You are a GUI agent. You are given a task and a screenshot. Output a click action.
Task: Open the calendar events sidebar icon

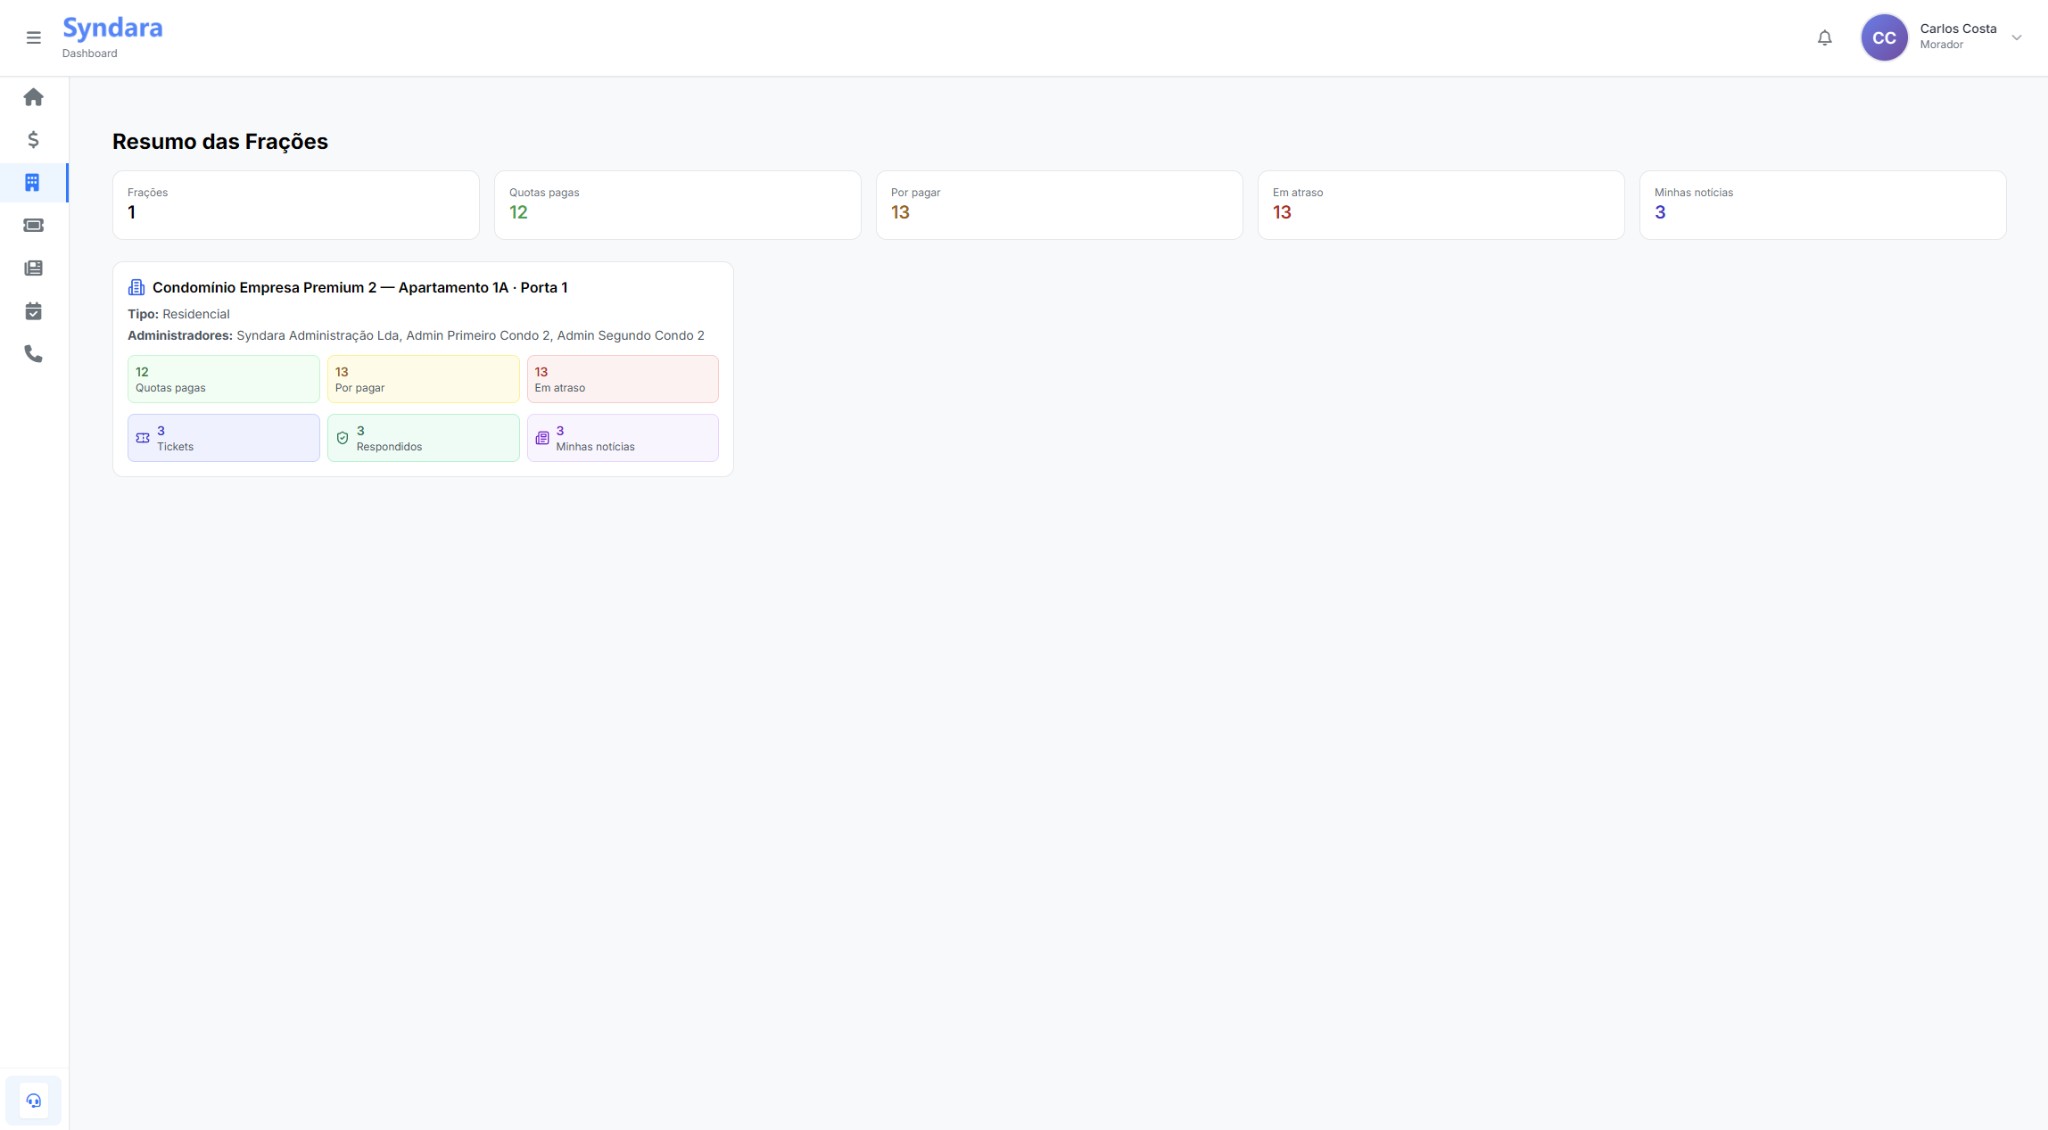click(x=33, y=311)
